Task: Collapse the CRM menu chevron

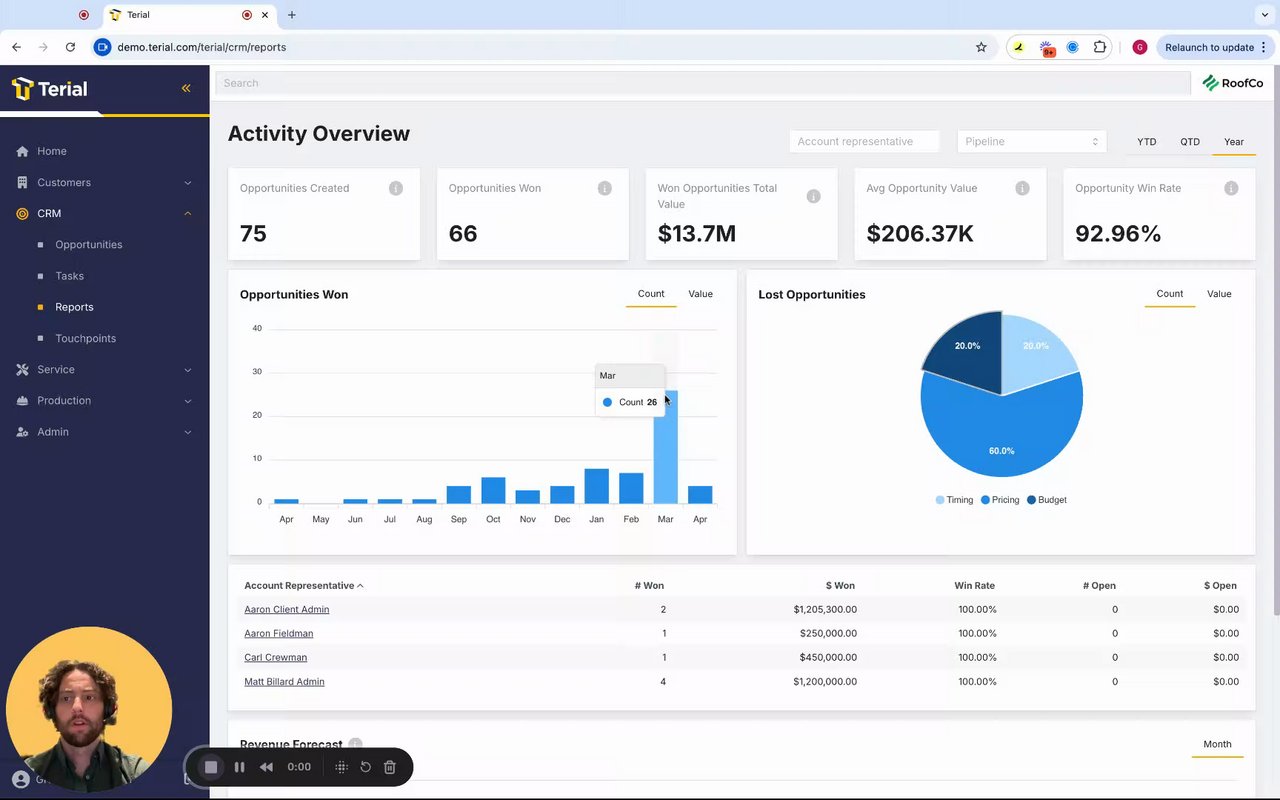Action: click(188, 213)
